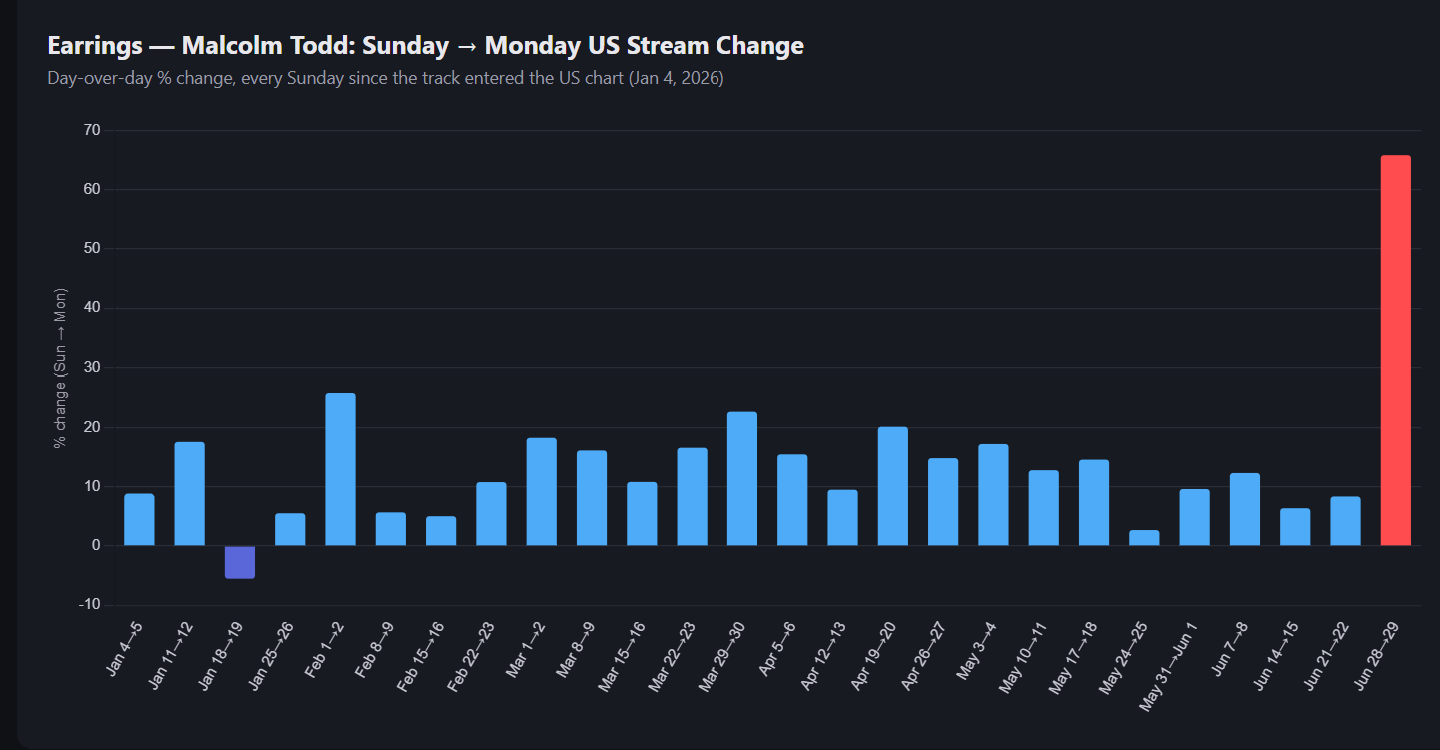The image size is (1440, 750).
Task: Click the 70 tick on y-axis
Action: point(93,130)
